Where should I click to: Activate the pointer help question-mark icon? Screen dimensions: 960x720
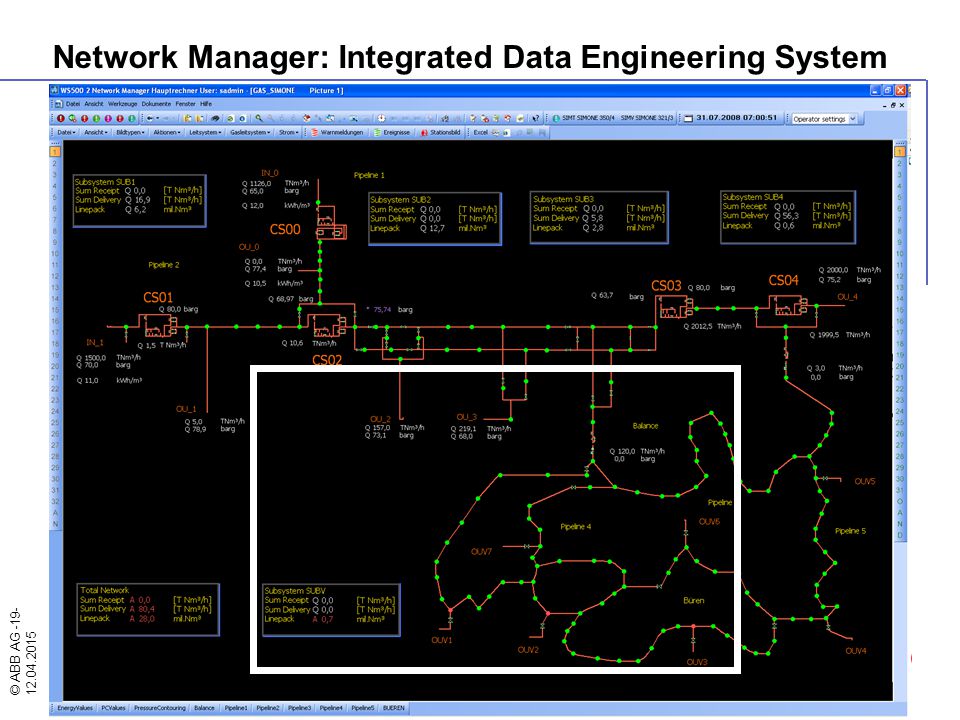coord(536,118)
